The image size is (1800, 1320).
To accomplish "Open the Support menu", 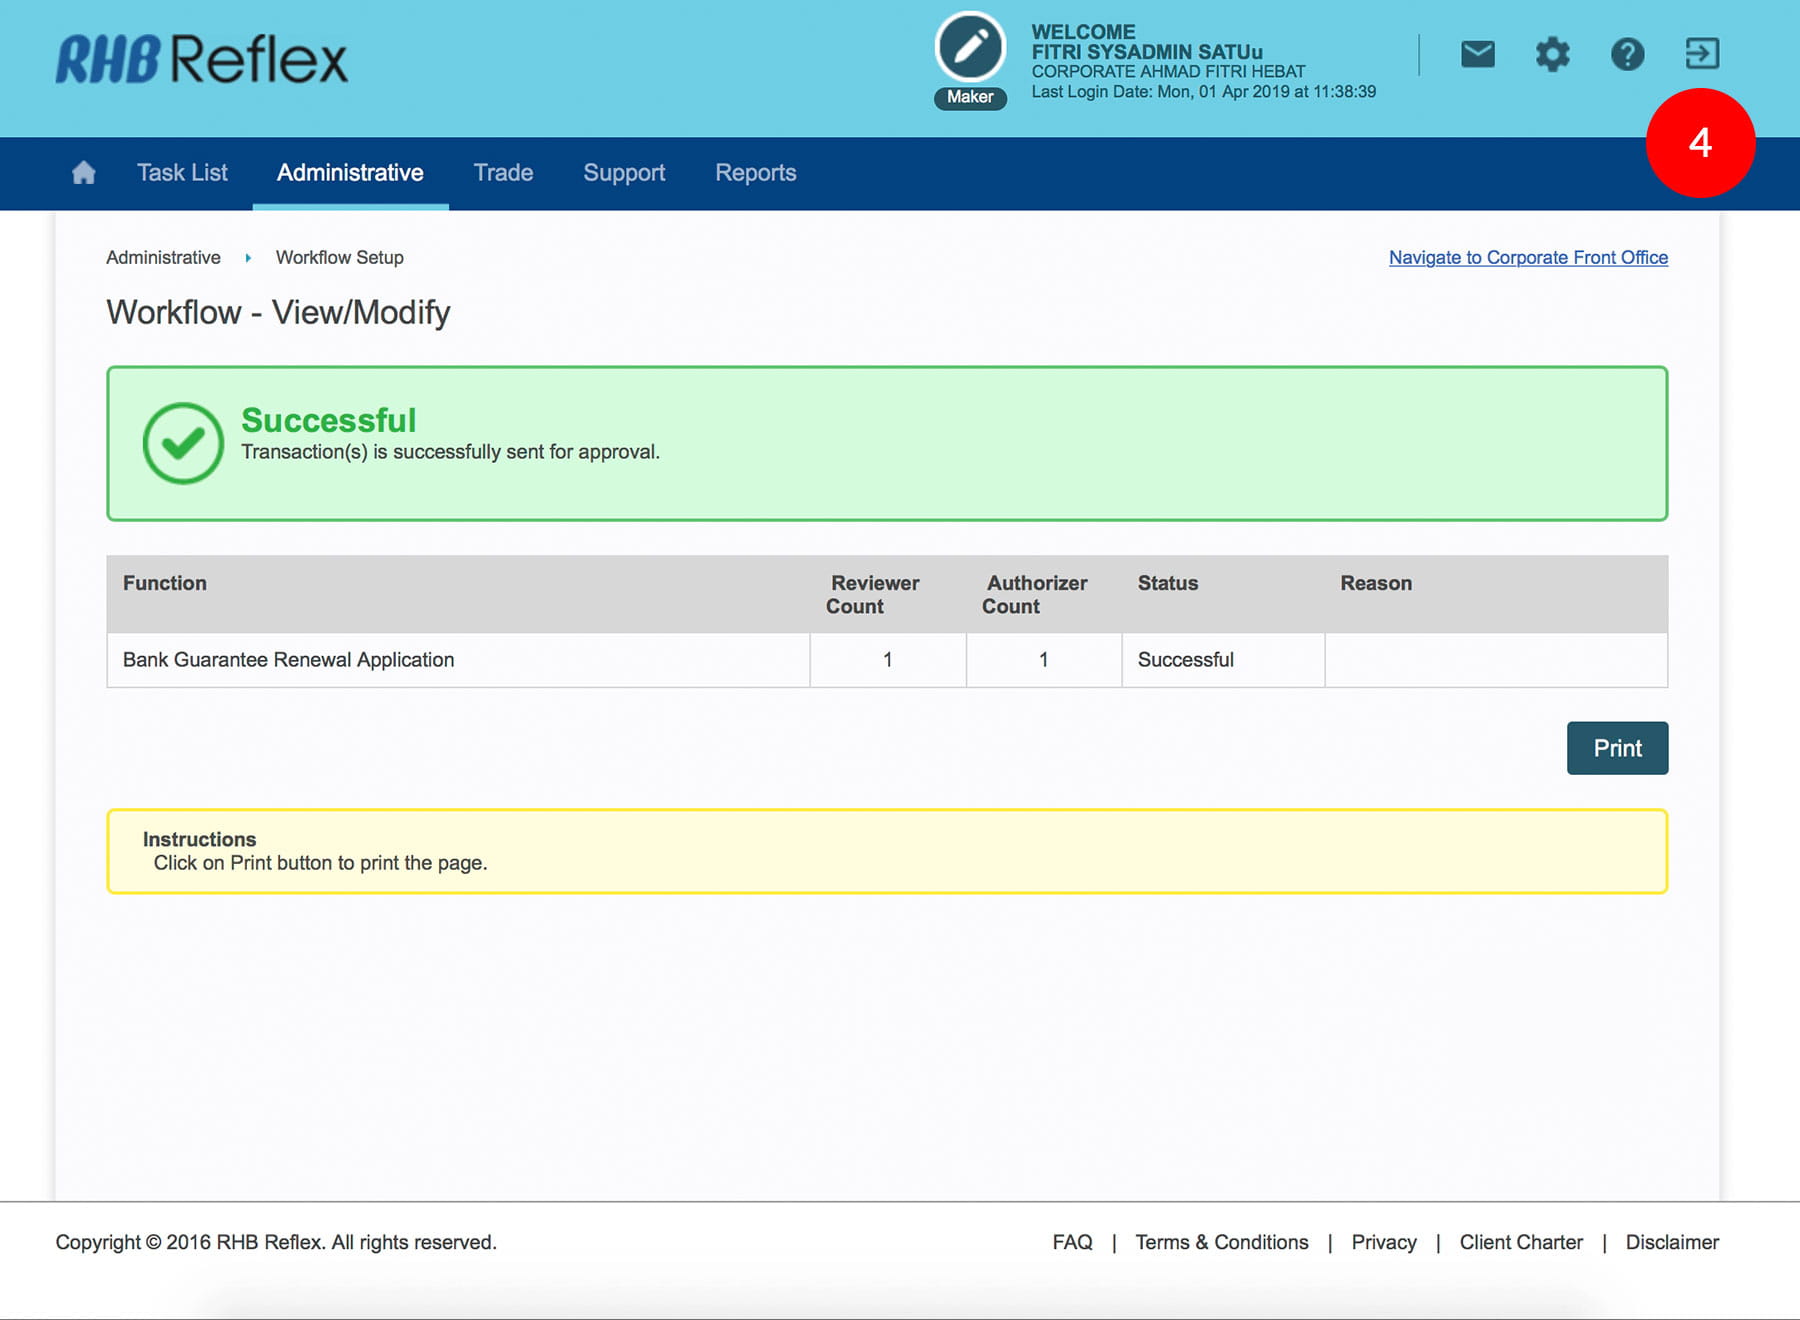I will coord(624,173).
